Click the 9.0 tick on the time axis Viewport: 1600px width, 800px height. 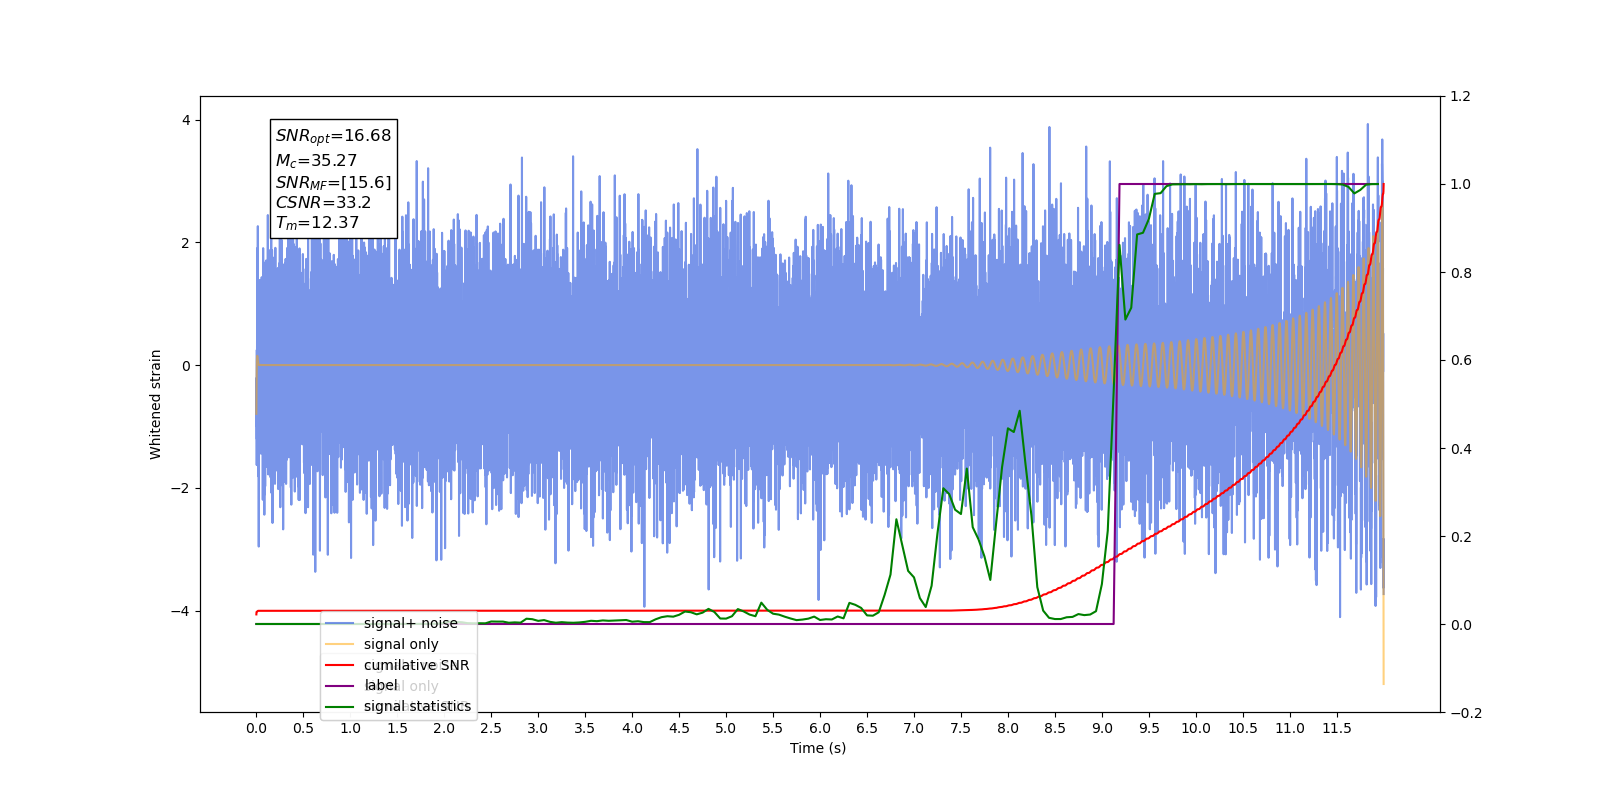coord(1102,728)
